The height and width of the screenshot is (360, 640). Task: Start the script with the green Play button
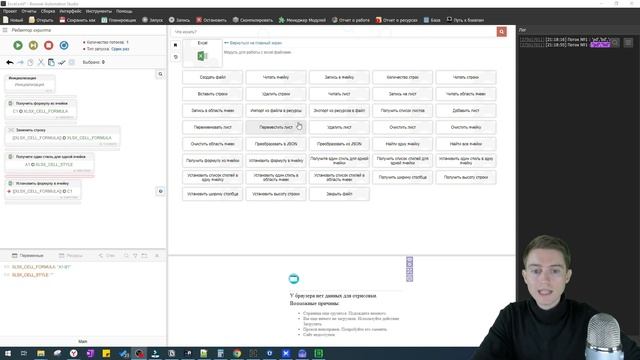18,45
